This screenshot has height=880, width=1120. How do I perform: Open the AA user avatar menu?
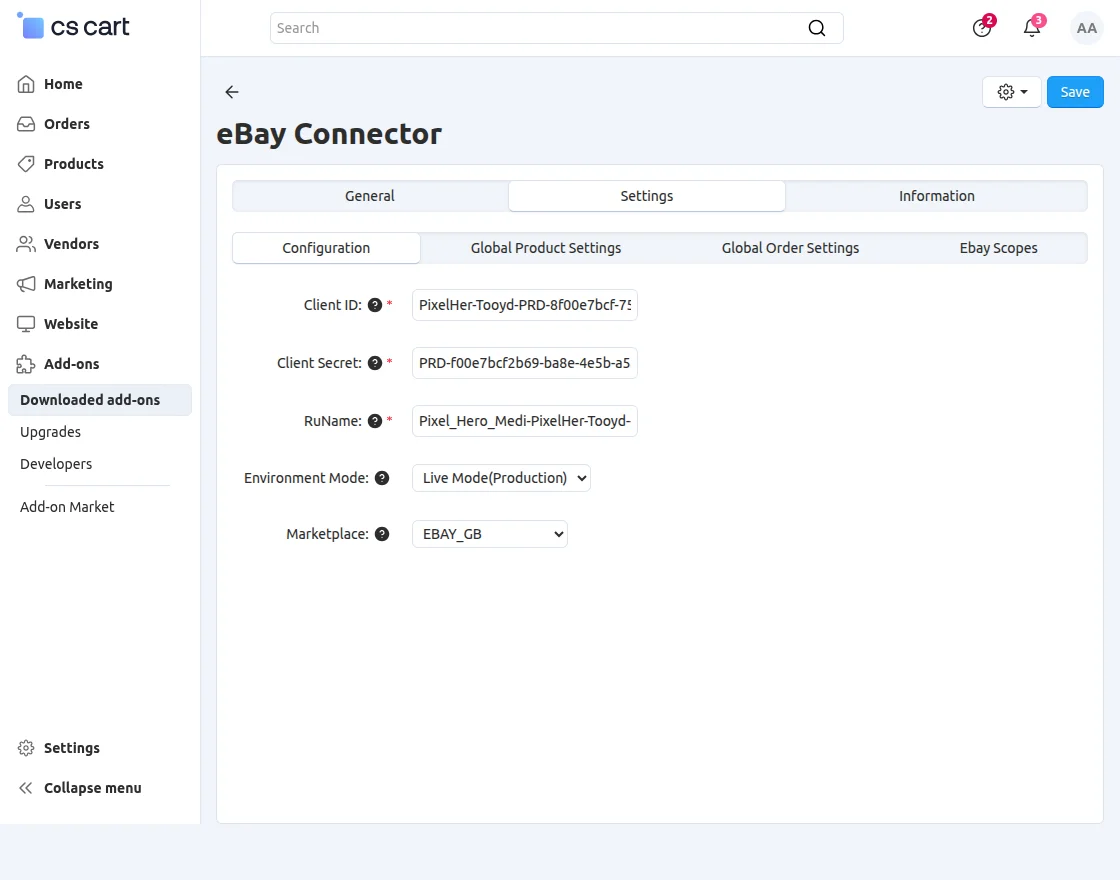click(1086, 28)
